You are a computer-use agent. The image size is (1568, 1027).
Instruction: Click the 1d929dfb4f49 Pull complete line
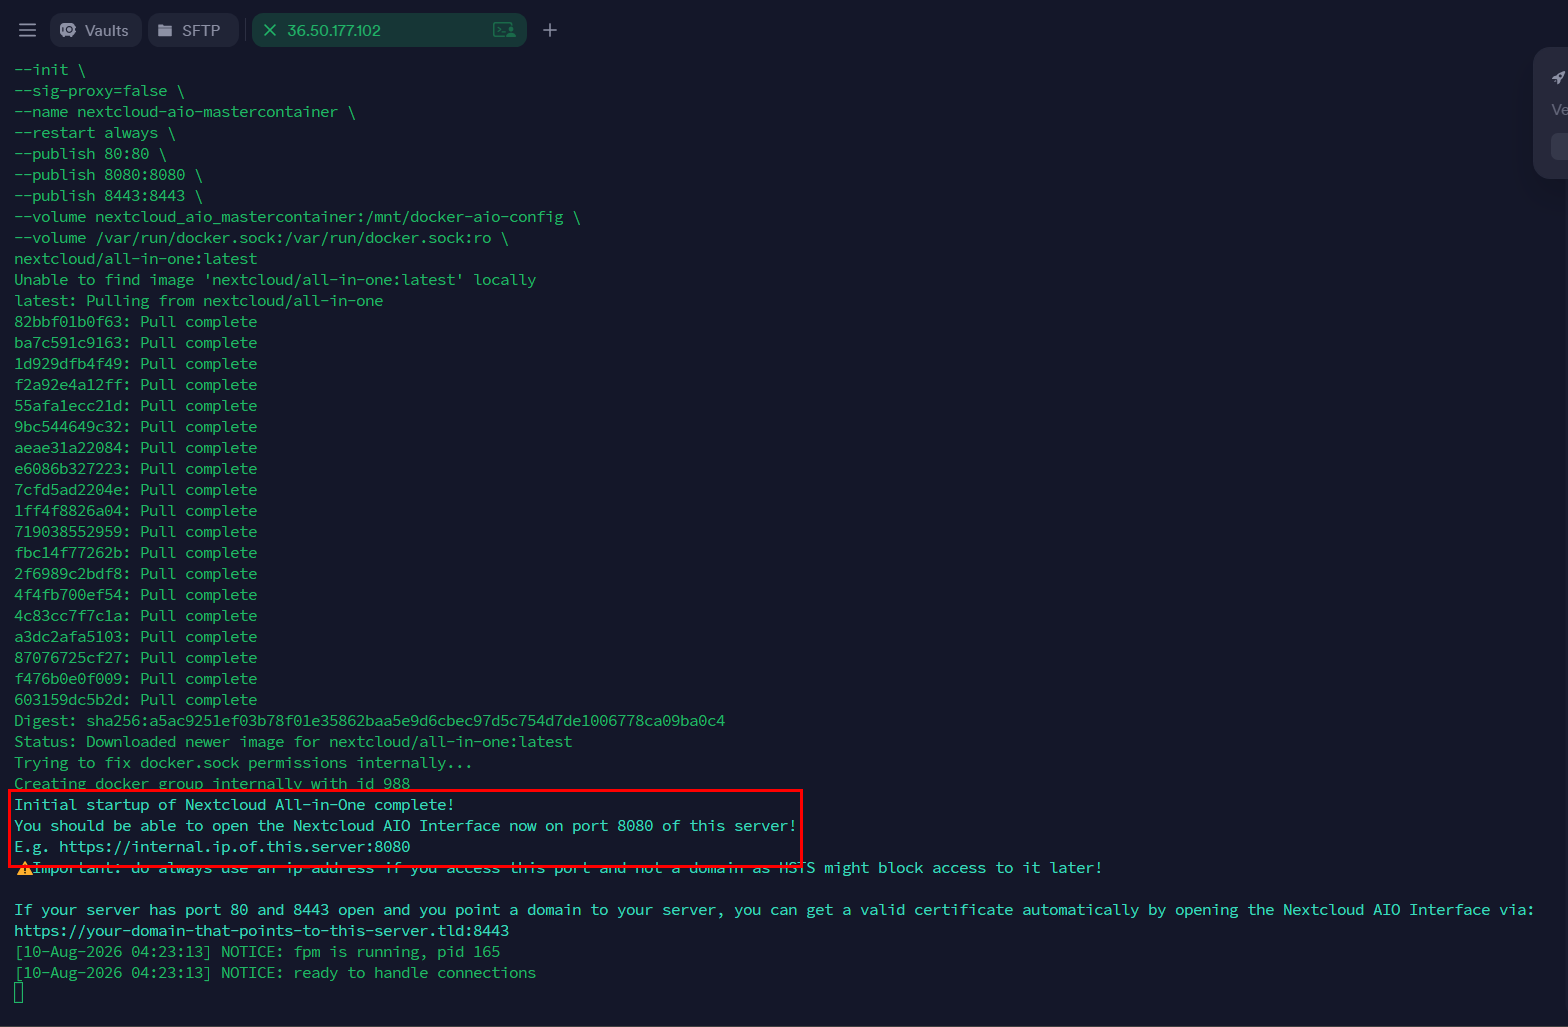[135, 364]
